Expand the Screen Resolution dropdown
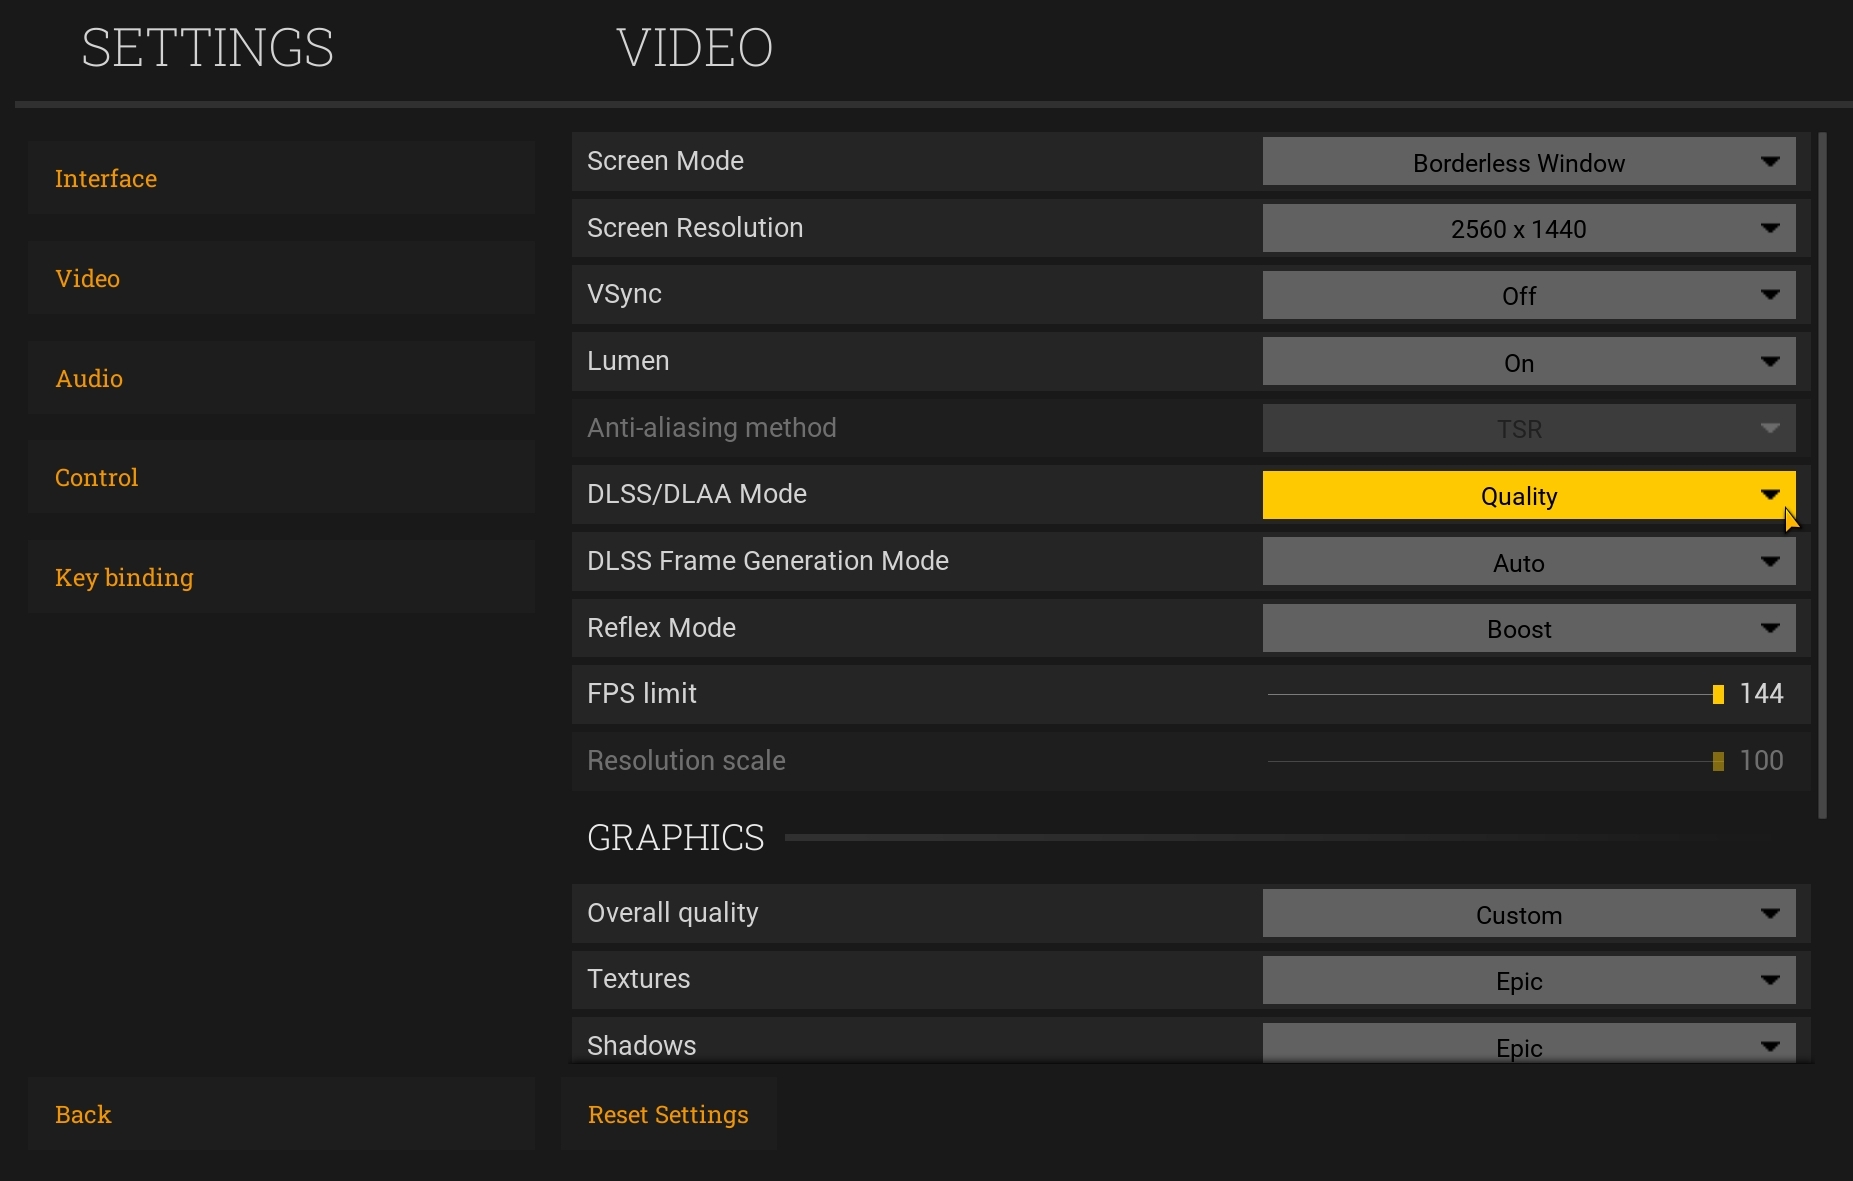Image resolution: width=1853 pixels, height=1181 pixels. 1528,229
